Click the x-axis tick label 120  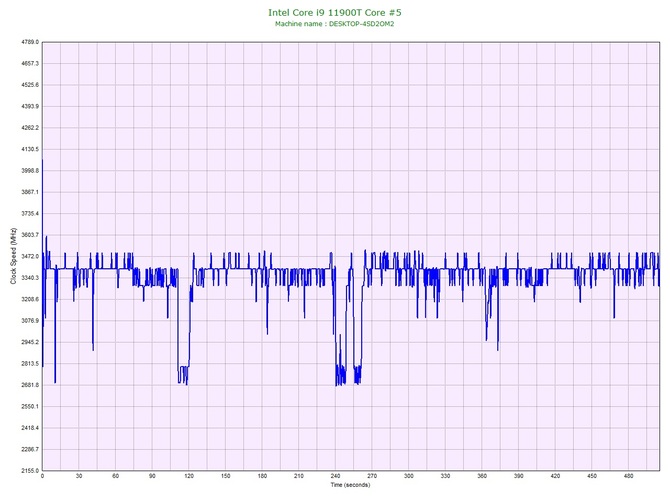click(189, 476)
